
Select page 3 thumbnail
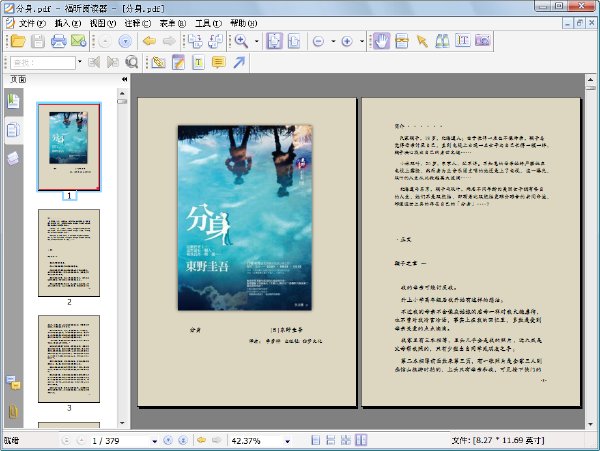click(69, 358)
